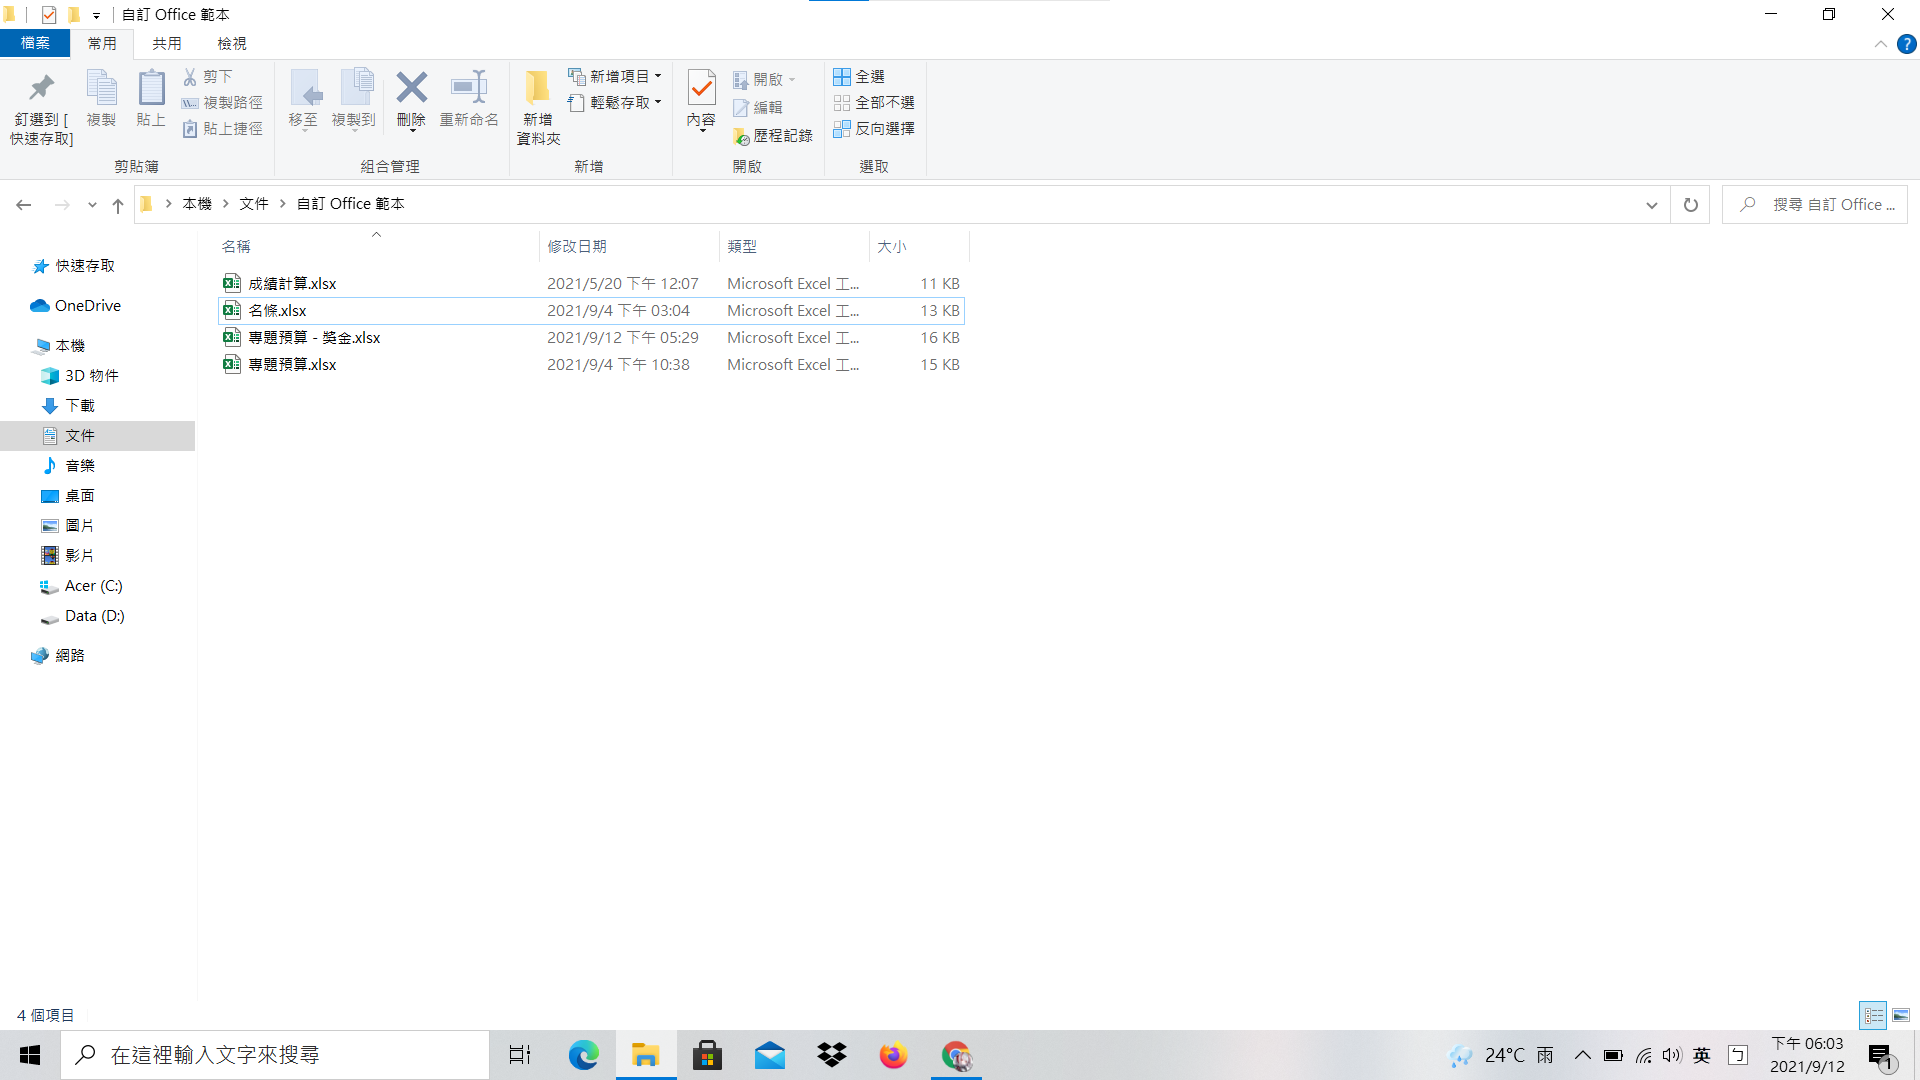The height and width of the screenshot is (1080, 1920).
Task: Navigate back to previous folder
Action: pyautogui.click(x=24, y=205)
